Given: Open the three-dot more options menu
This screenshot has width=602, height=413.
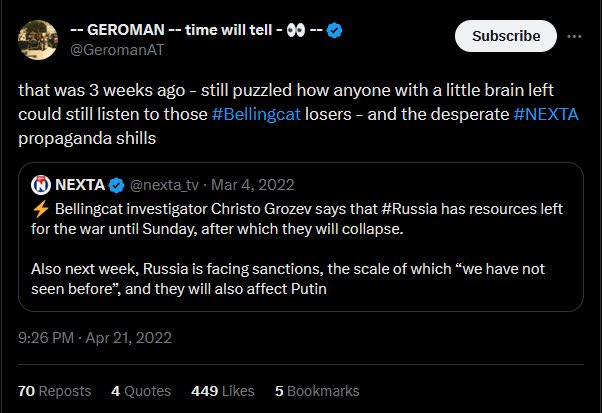Looking at the screenshot, I should [x=574, y=36].
